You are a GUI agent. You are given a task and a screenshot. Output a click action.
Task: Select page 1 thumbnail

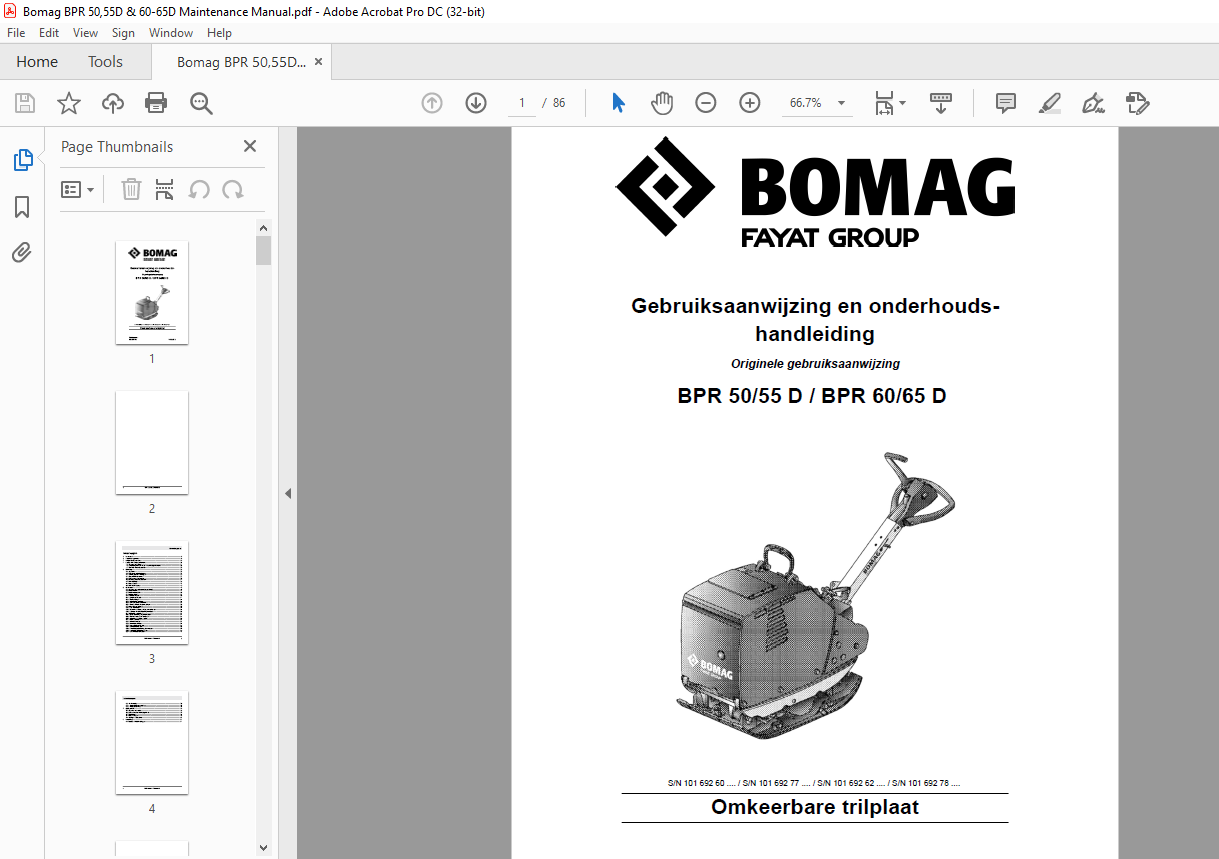point(152,292)
